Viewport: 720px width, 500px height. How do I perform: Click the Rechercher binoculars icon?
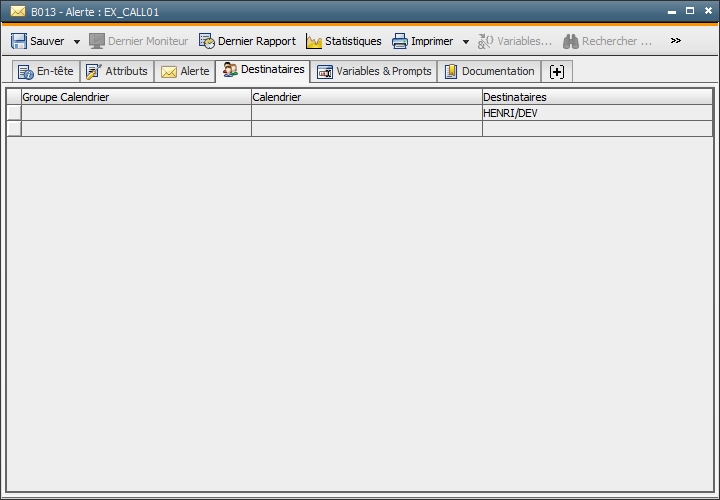click(x=571, y=41)
